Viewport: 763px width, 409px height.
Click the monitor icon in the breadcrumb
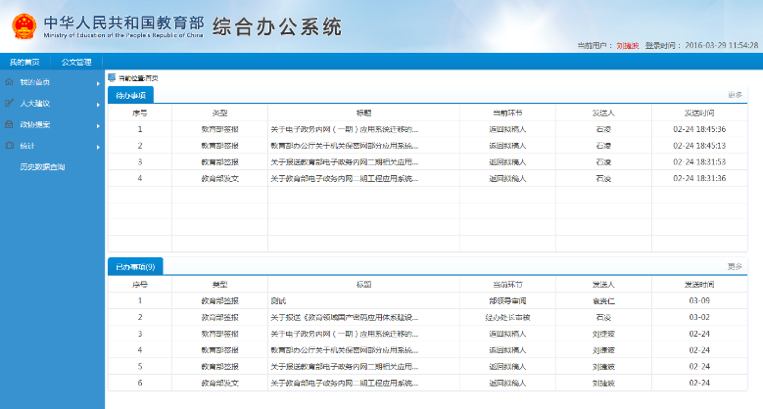[x=112, y=77]
